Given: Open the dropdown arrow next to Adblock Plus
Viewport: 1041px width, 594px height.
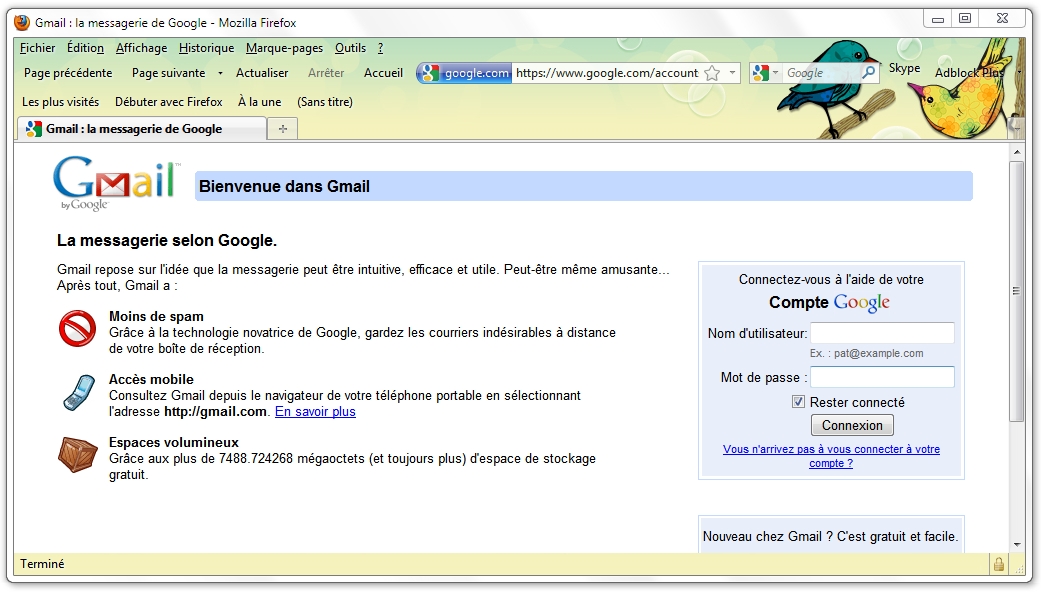Looking at the screenshot, I should pos(1019,72).
